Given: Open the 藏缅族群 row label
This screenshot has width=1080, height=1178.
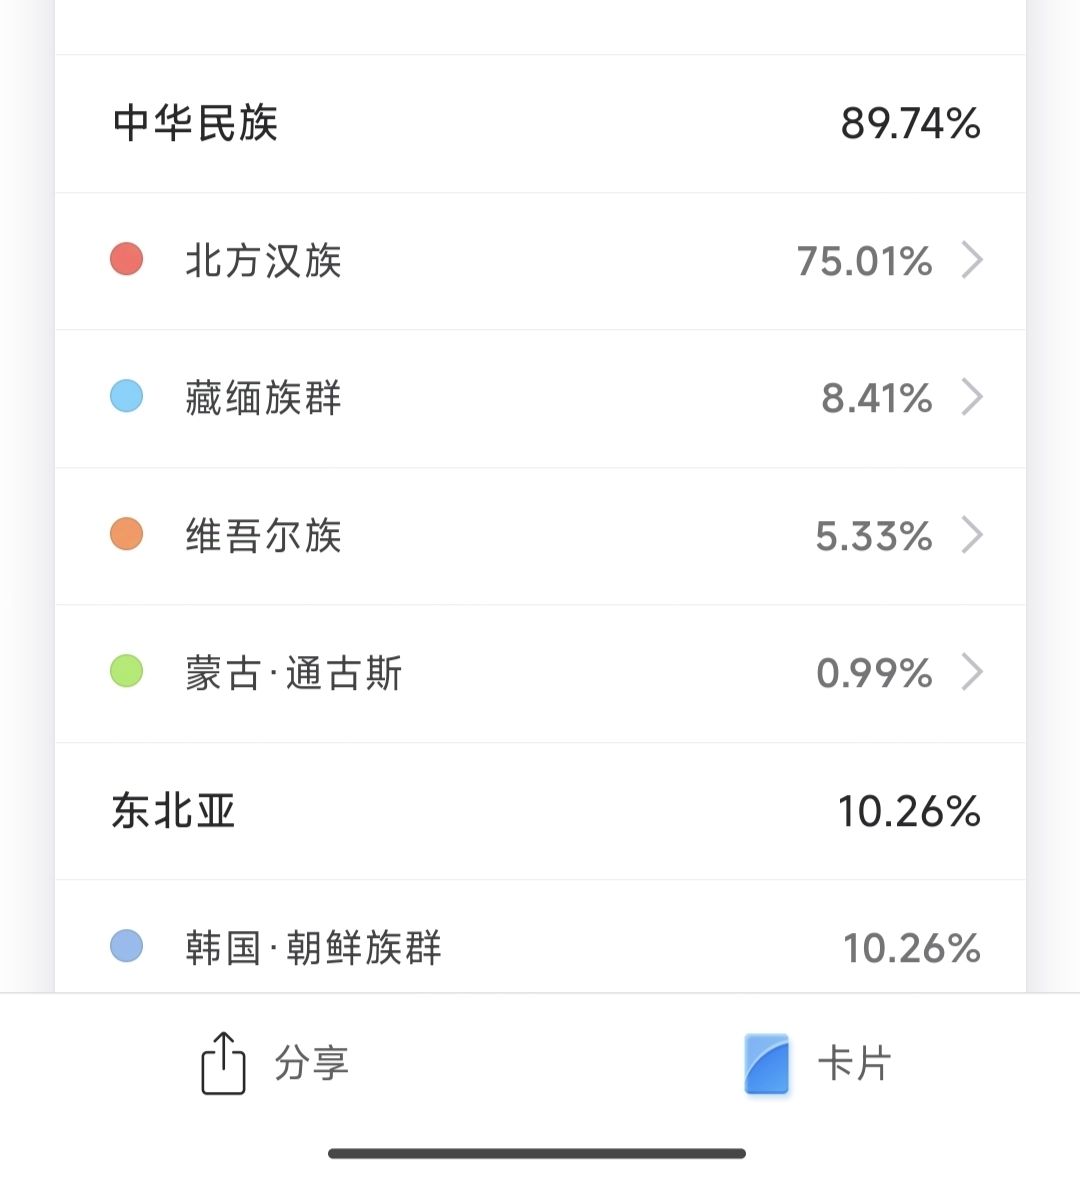Looking at the screenshot, I should click(264, 397).
